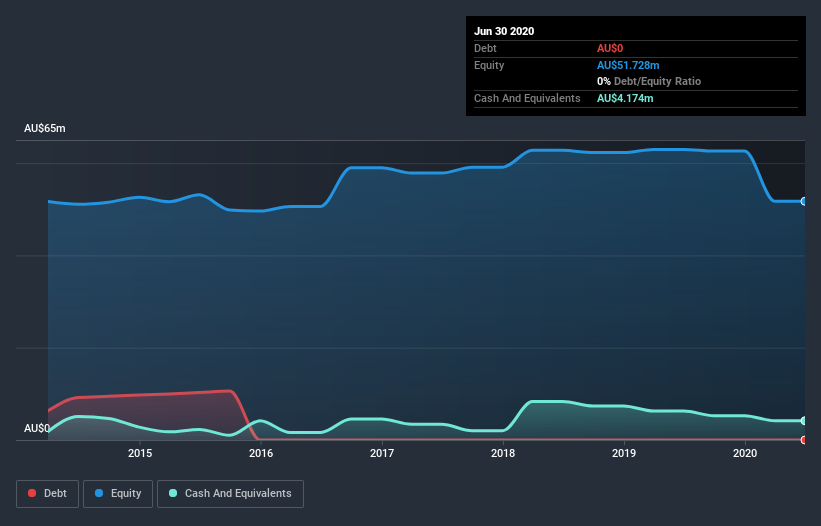
Task: Click the AU$51.728m equity value in tooltip
Action: click(x=628, y=65)
